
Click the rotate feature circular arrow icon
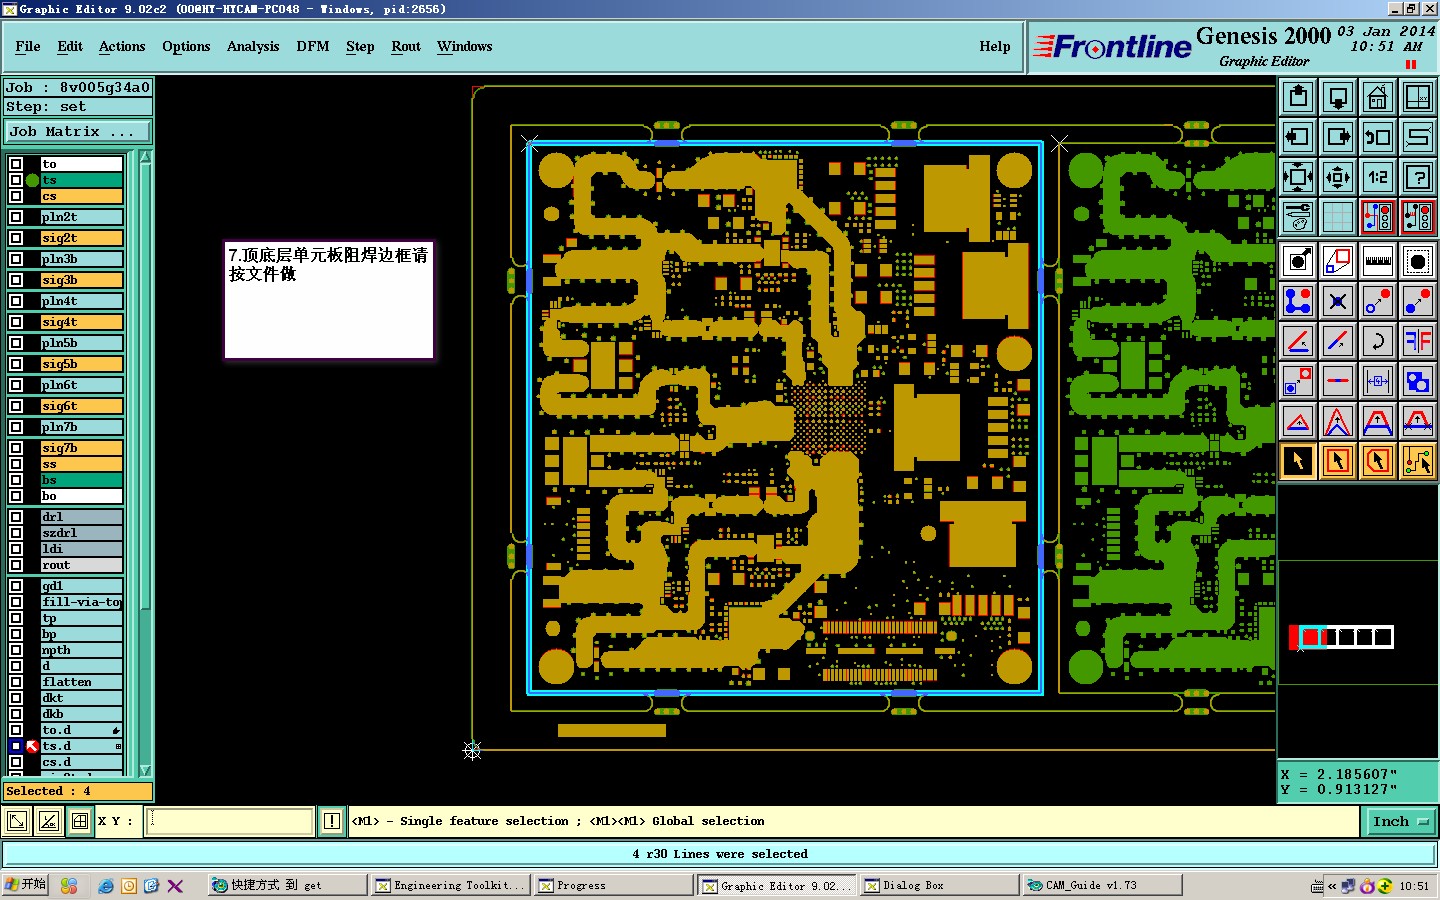pyautogui.click(x=1378, y=341)
